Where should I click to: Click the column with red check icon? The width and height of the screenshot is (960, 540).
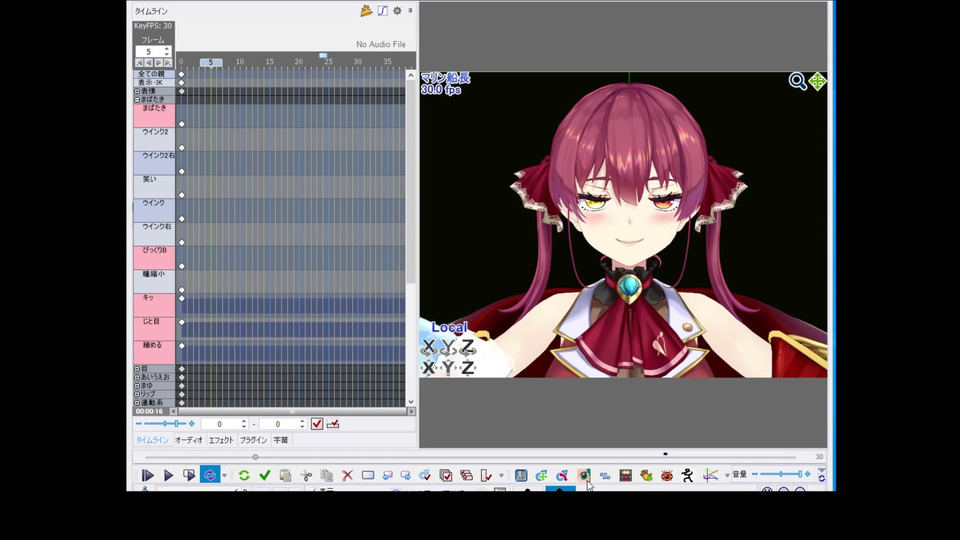[x=486, y=475]
